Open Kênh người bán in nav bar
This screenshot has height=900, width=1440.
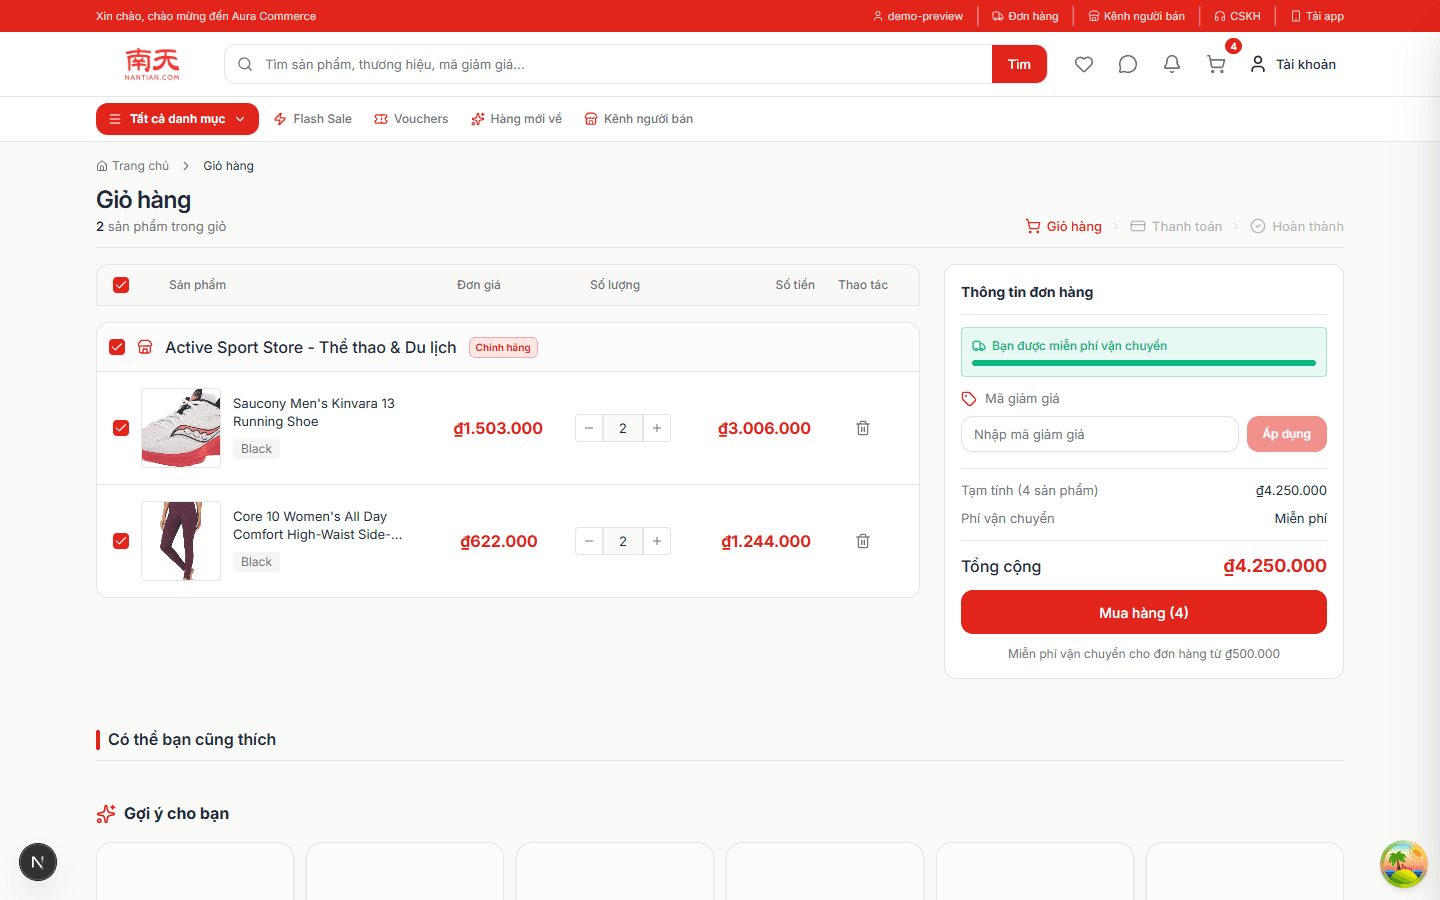click(x=639, y=119)
